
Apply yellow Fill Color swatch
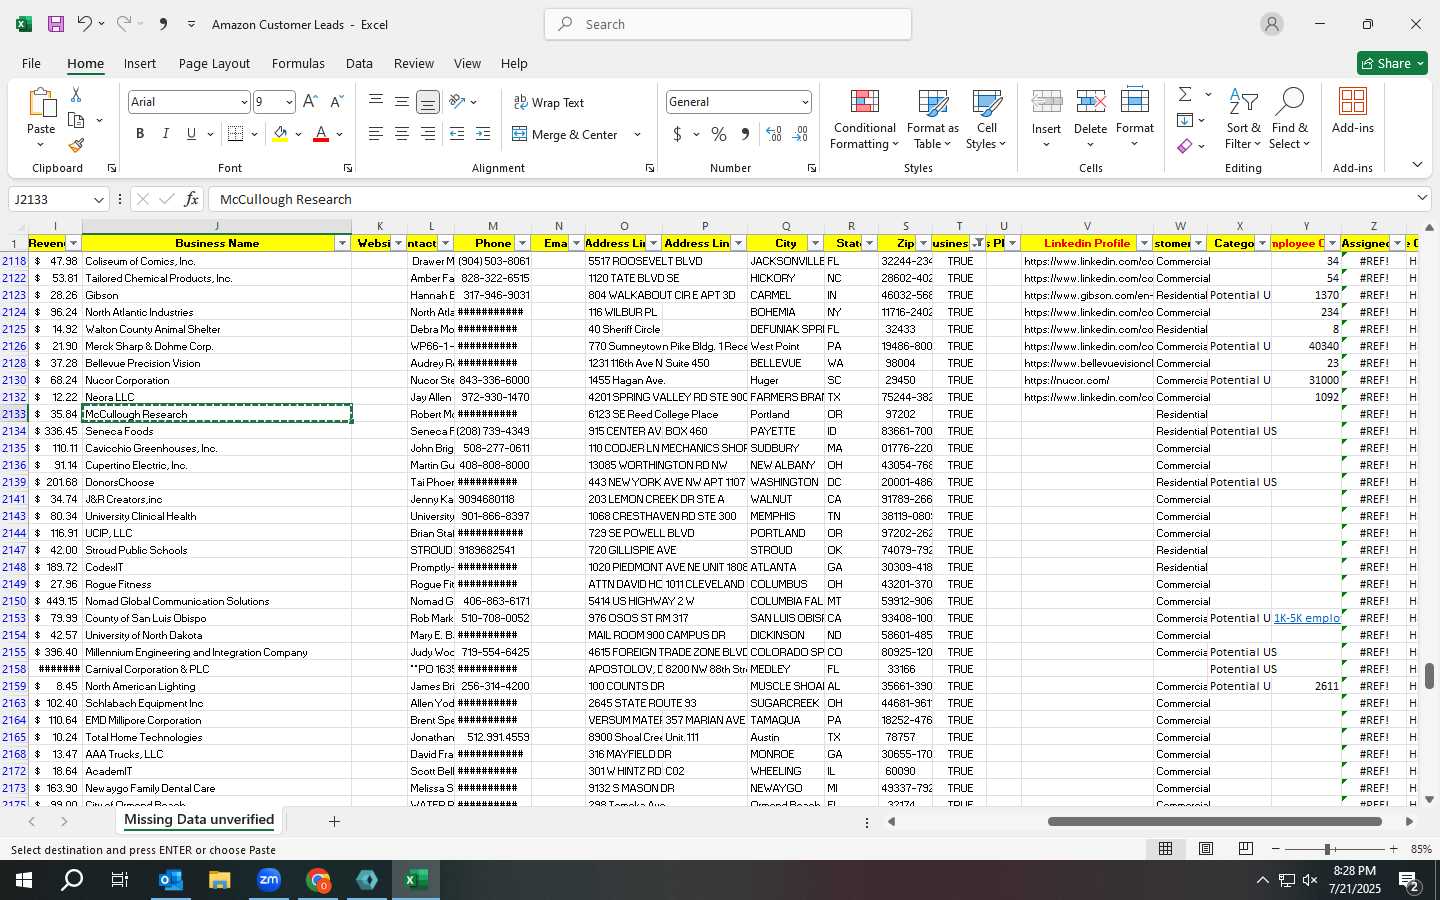point(281,134)
